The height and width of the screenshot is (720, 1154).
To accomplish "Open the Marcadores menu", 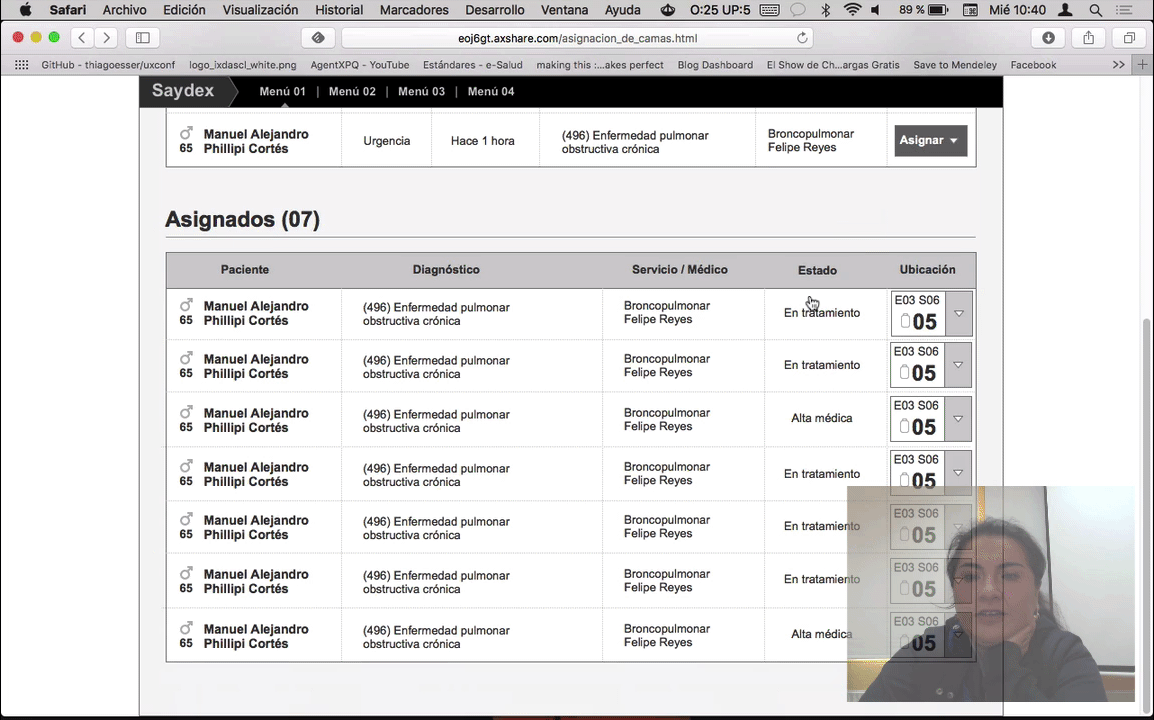I will [414, 10].
